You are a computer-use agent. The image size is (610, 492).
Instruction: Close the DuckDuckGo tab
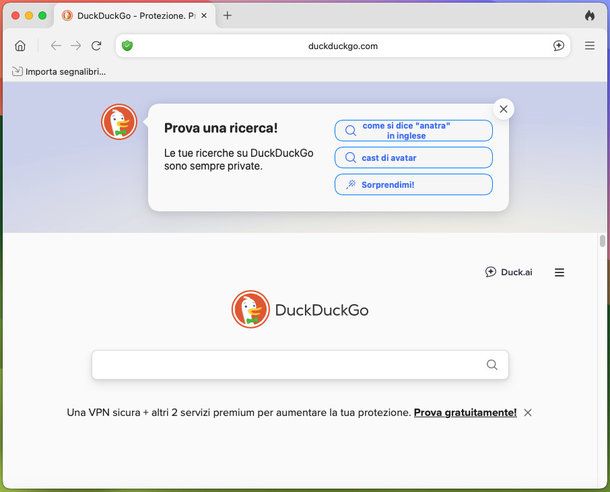[204, 16]
